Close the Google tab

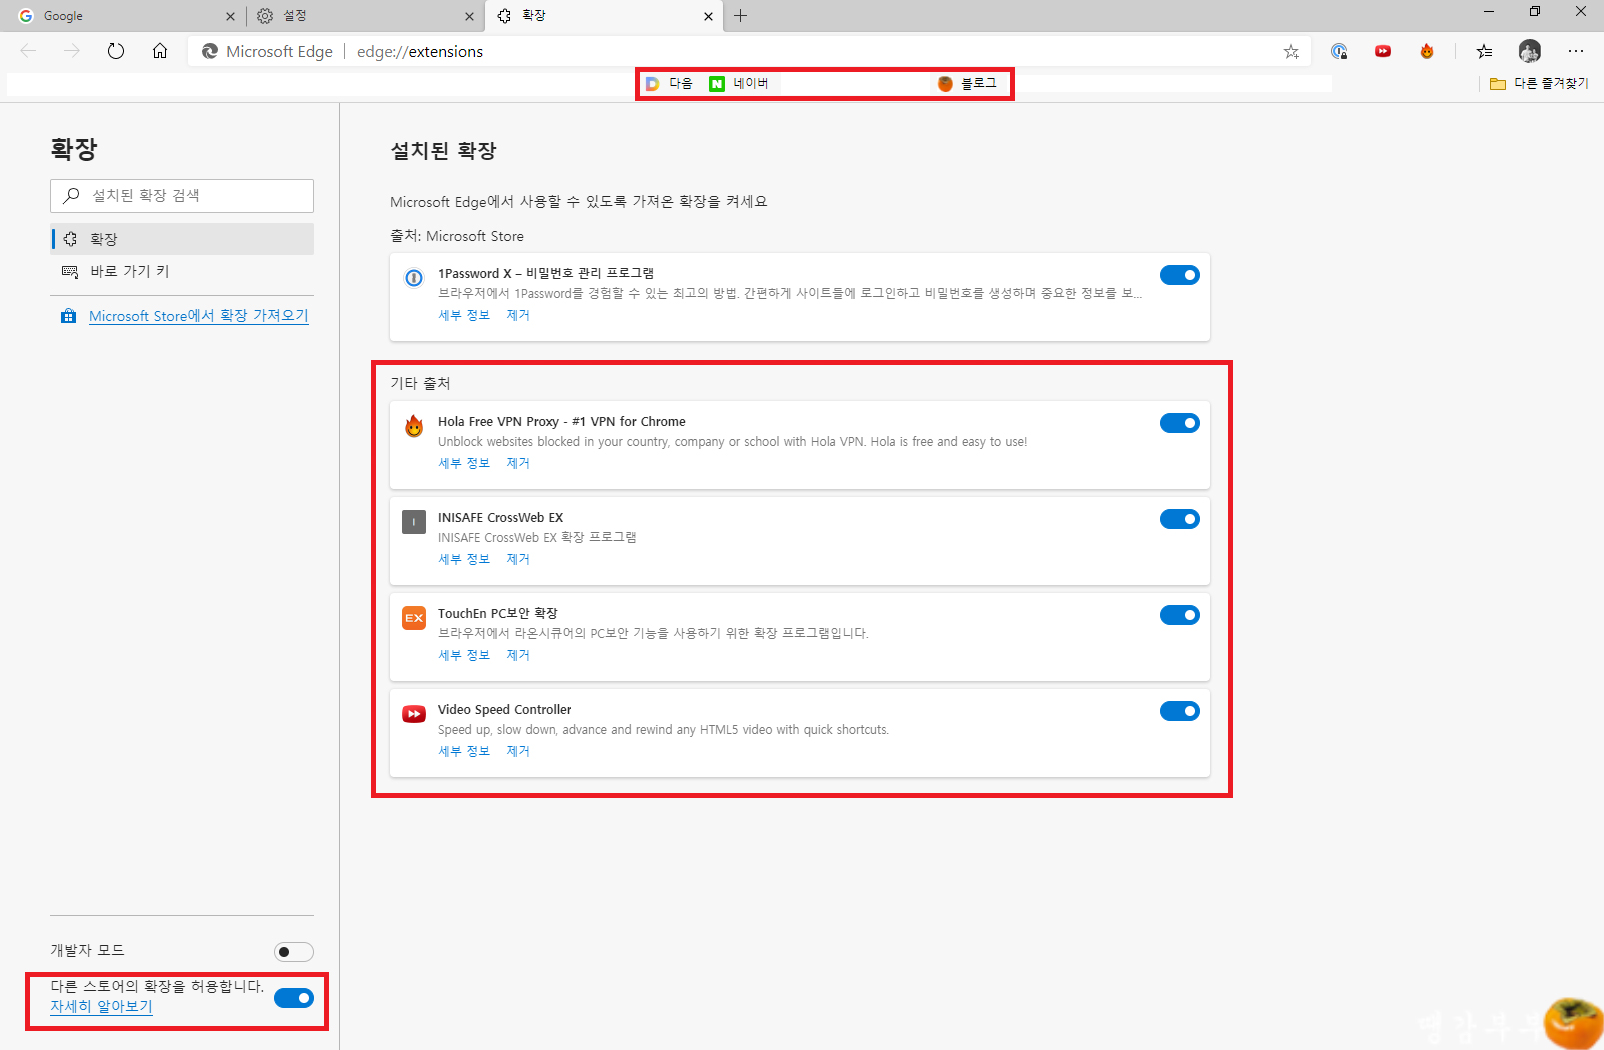point(230,16)
